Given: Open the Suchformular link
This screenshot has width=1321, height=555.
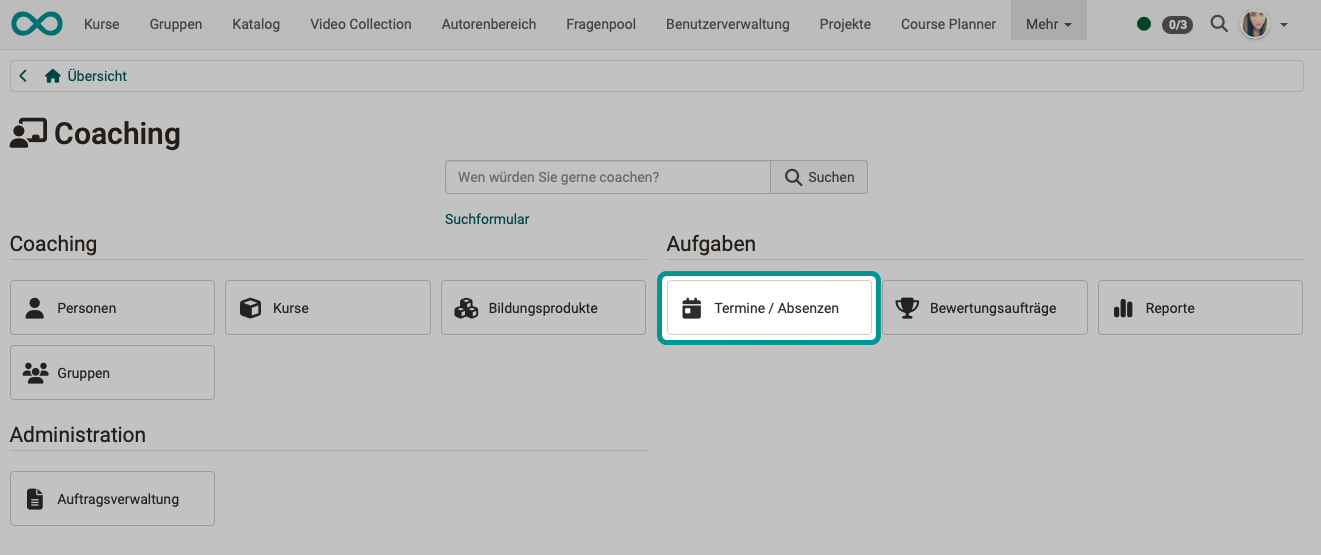Looking at the screenshot, I should pos(487,219).
